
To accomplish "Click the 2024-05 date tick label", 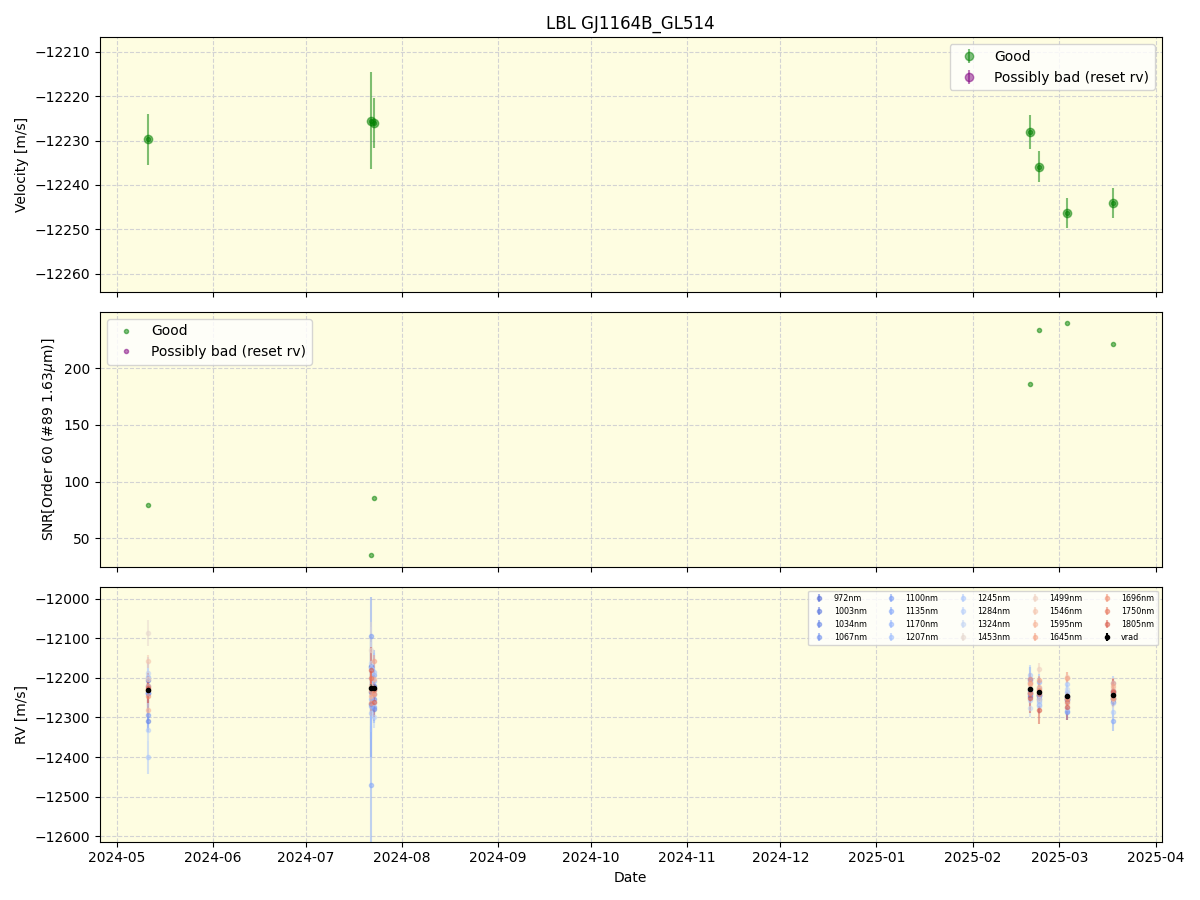I will (x=117, y=856).
